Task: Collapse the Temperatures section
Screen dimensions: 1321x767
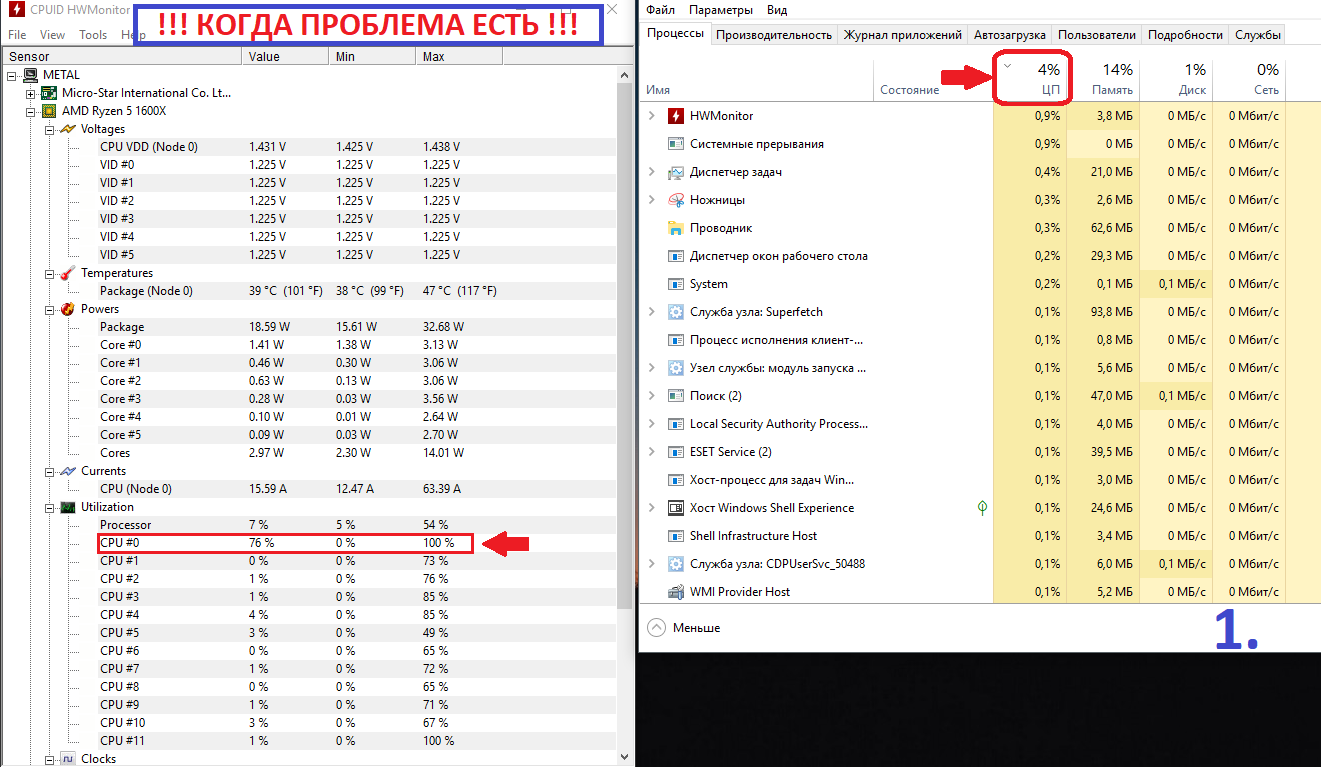Action: (50, 273)
